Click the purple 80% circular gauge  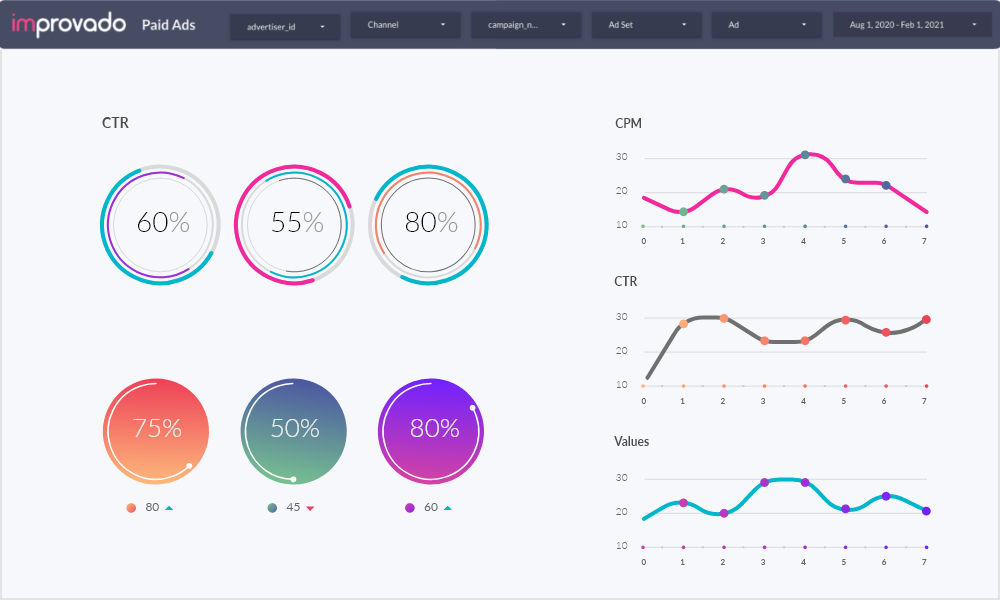click(x=430, y=431)
